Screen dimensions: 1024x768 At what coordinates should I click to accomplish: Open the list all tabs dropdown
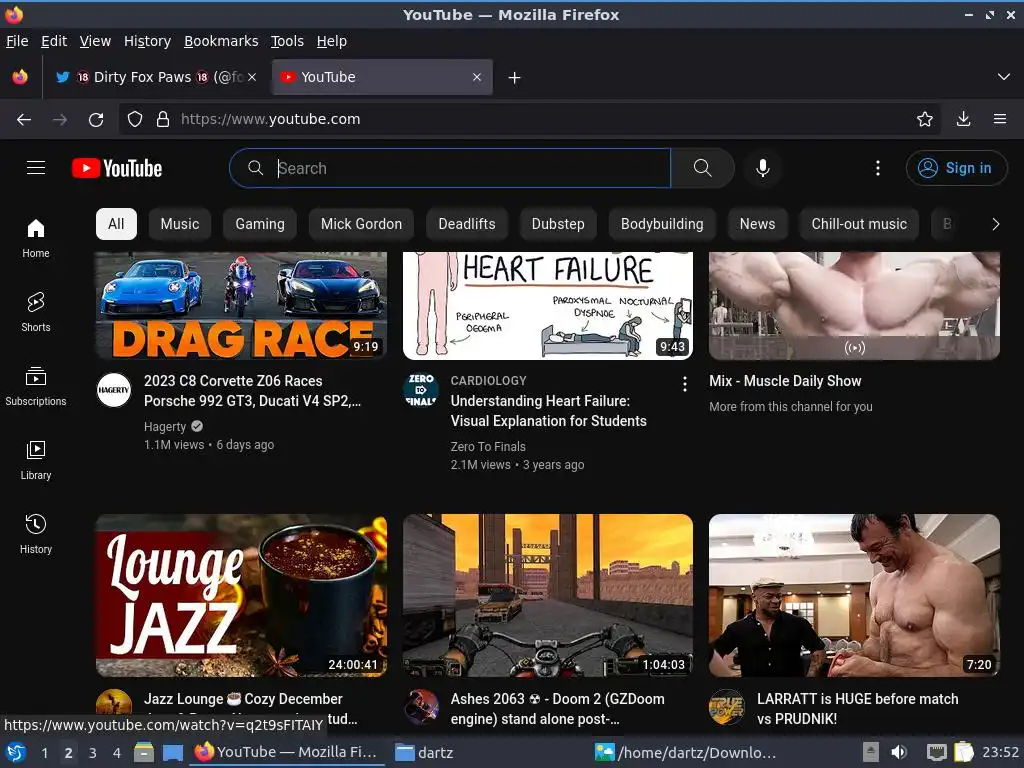point(1004,77)
